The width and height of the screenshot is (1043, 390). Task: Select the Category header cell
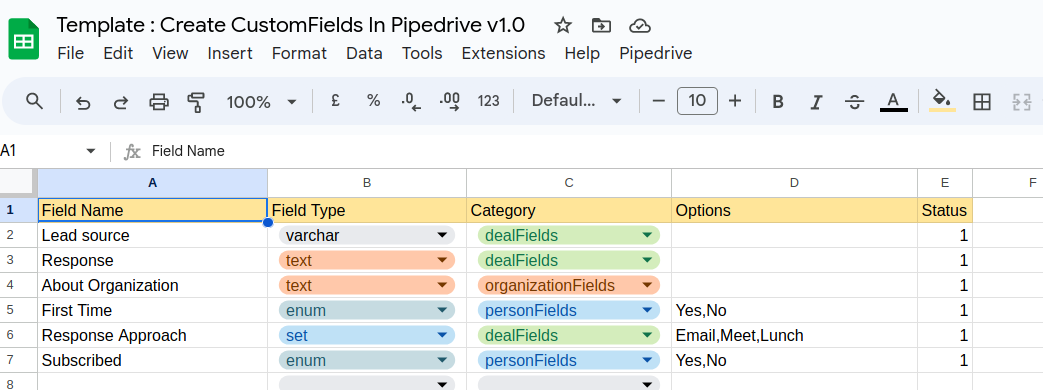[569, 210]
